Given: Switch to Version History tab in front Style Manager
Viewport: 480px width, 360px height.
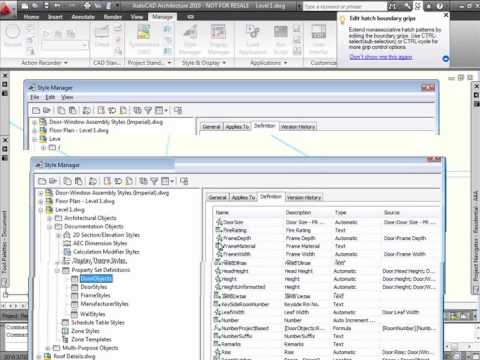Looking at the screenshot, I should tap(304, 197).
